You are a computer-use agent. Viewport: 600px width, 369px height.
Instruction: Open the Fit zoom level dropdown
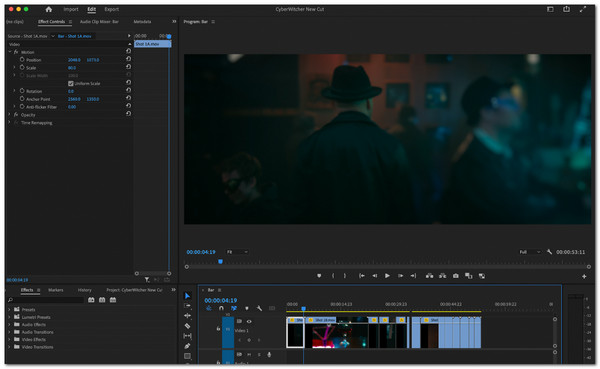237,252
